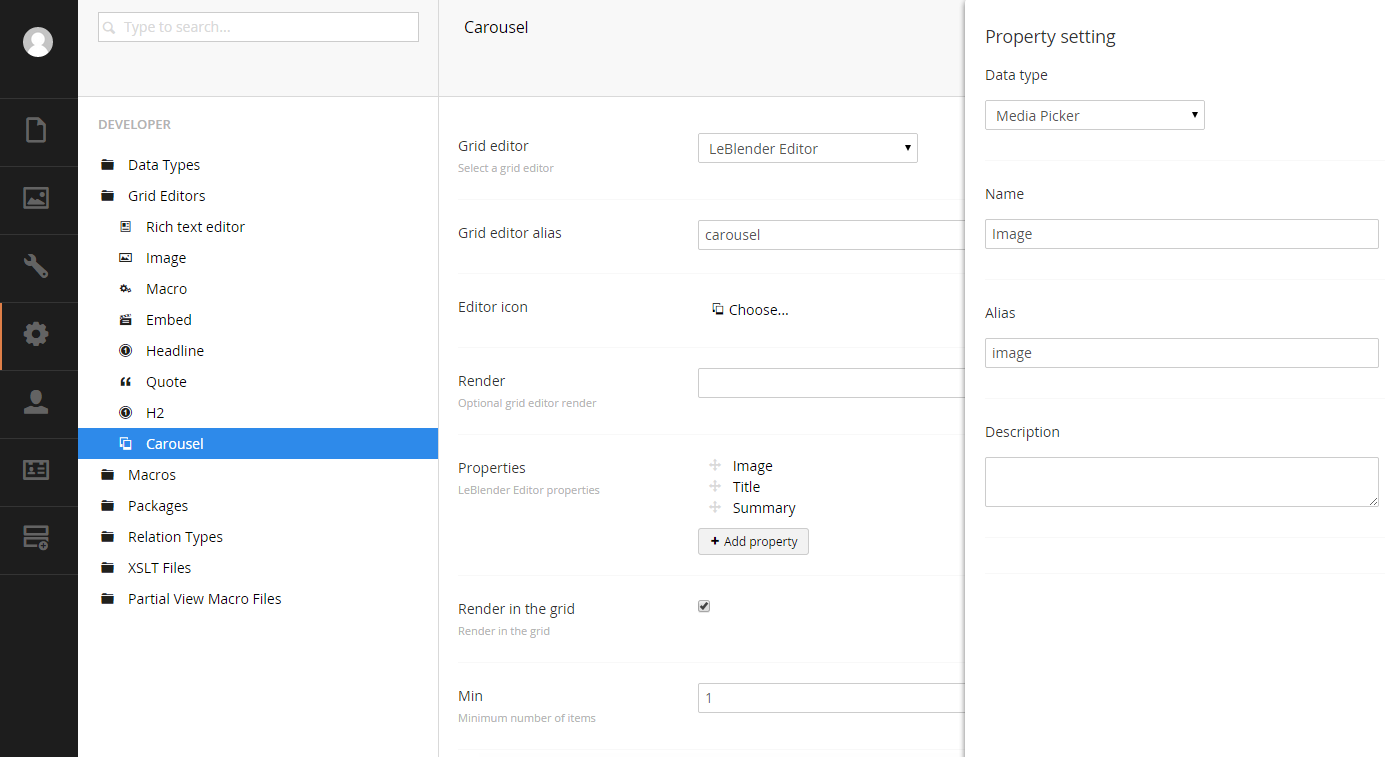Click the Editor icon Choose picker icon
Image resolution: width=1396 pixels, height=757 pixels.
[717, 309]
